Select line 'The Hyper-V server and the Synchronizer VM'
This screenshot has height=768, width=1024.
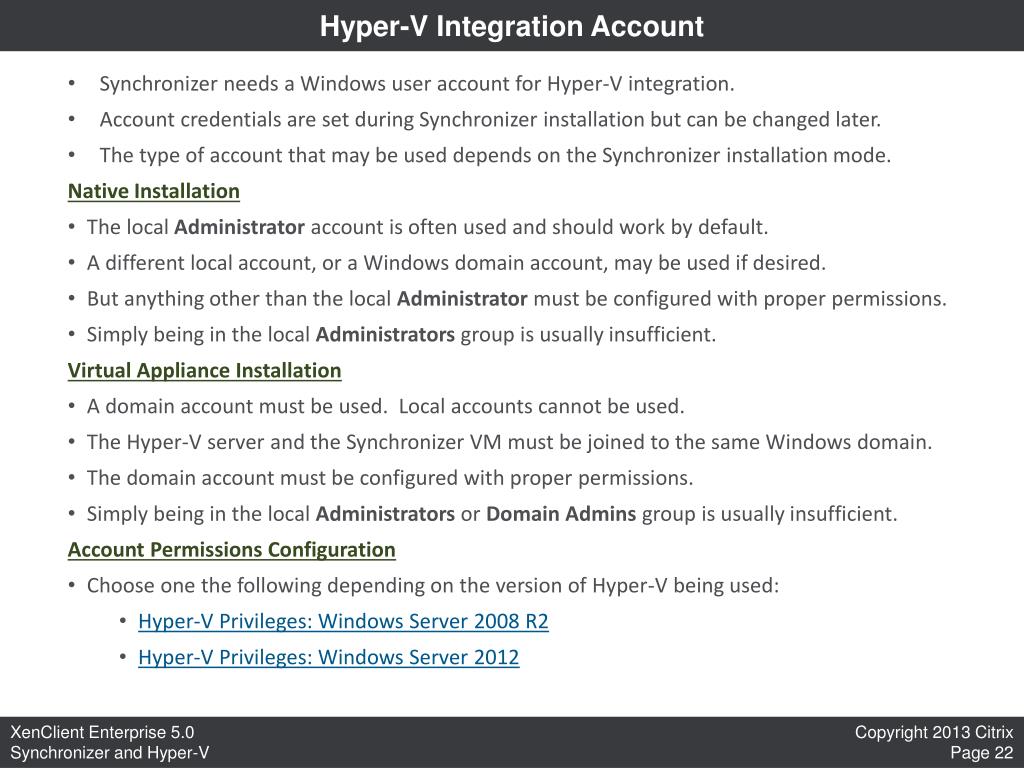pos(509,442)
